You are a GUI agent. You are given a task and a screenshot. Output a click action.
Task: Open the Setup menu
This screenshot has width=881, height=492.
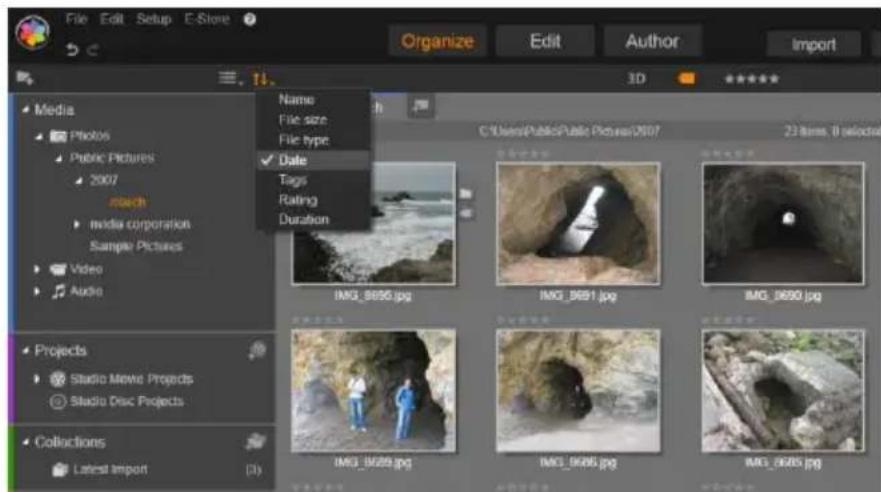pos(154,19)
